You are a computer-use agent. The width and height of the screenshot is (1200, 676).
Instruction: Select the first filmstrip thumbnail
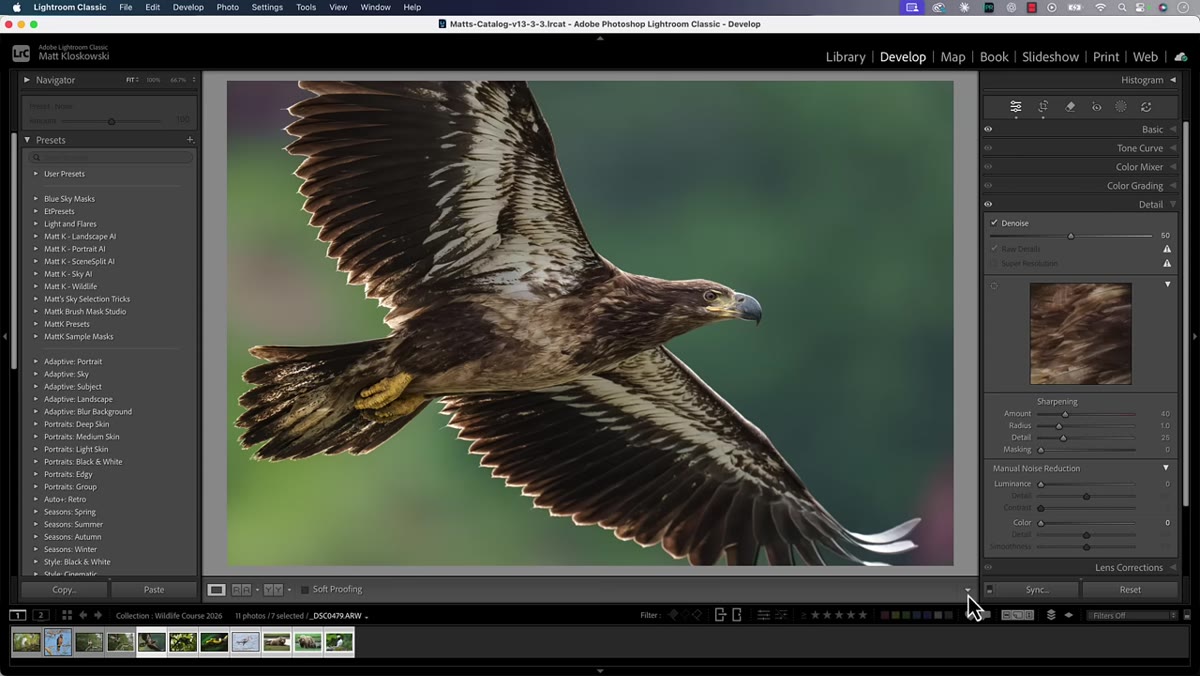click(x=26, y=642)
